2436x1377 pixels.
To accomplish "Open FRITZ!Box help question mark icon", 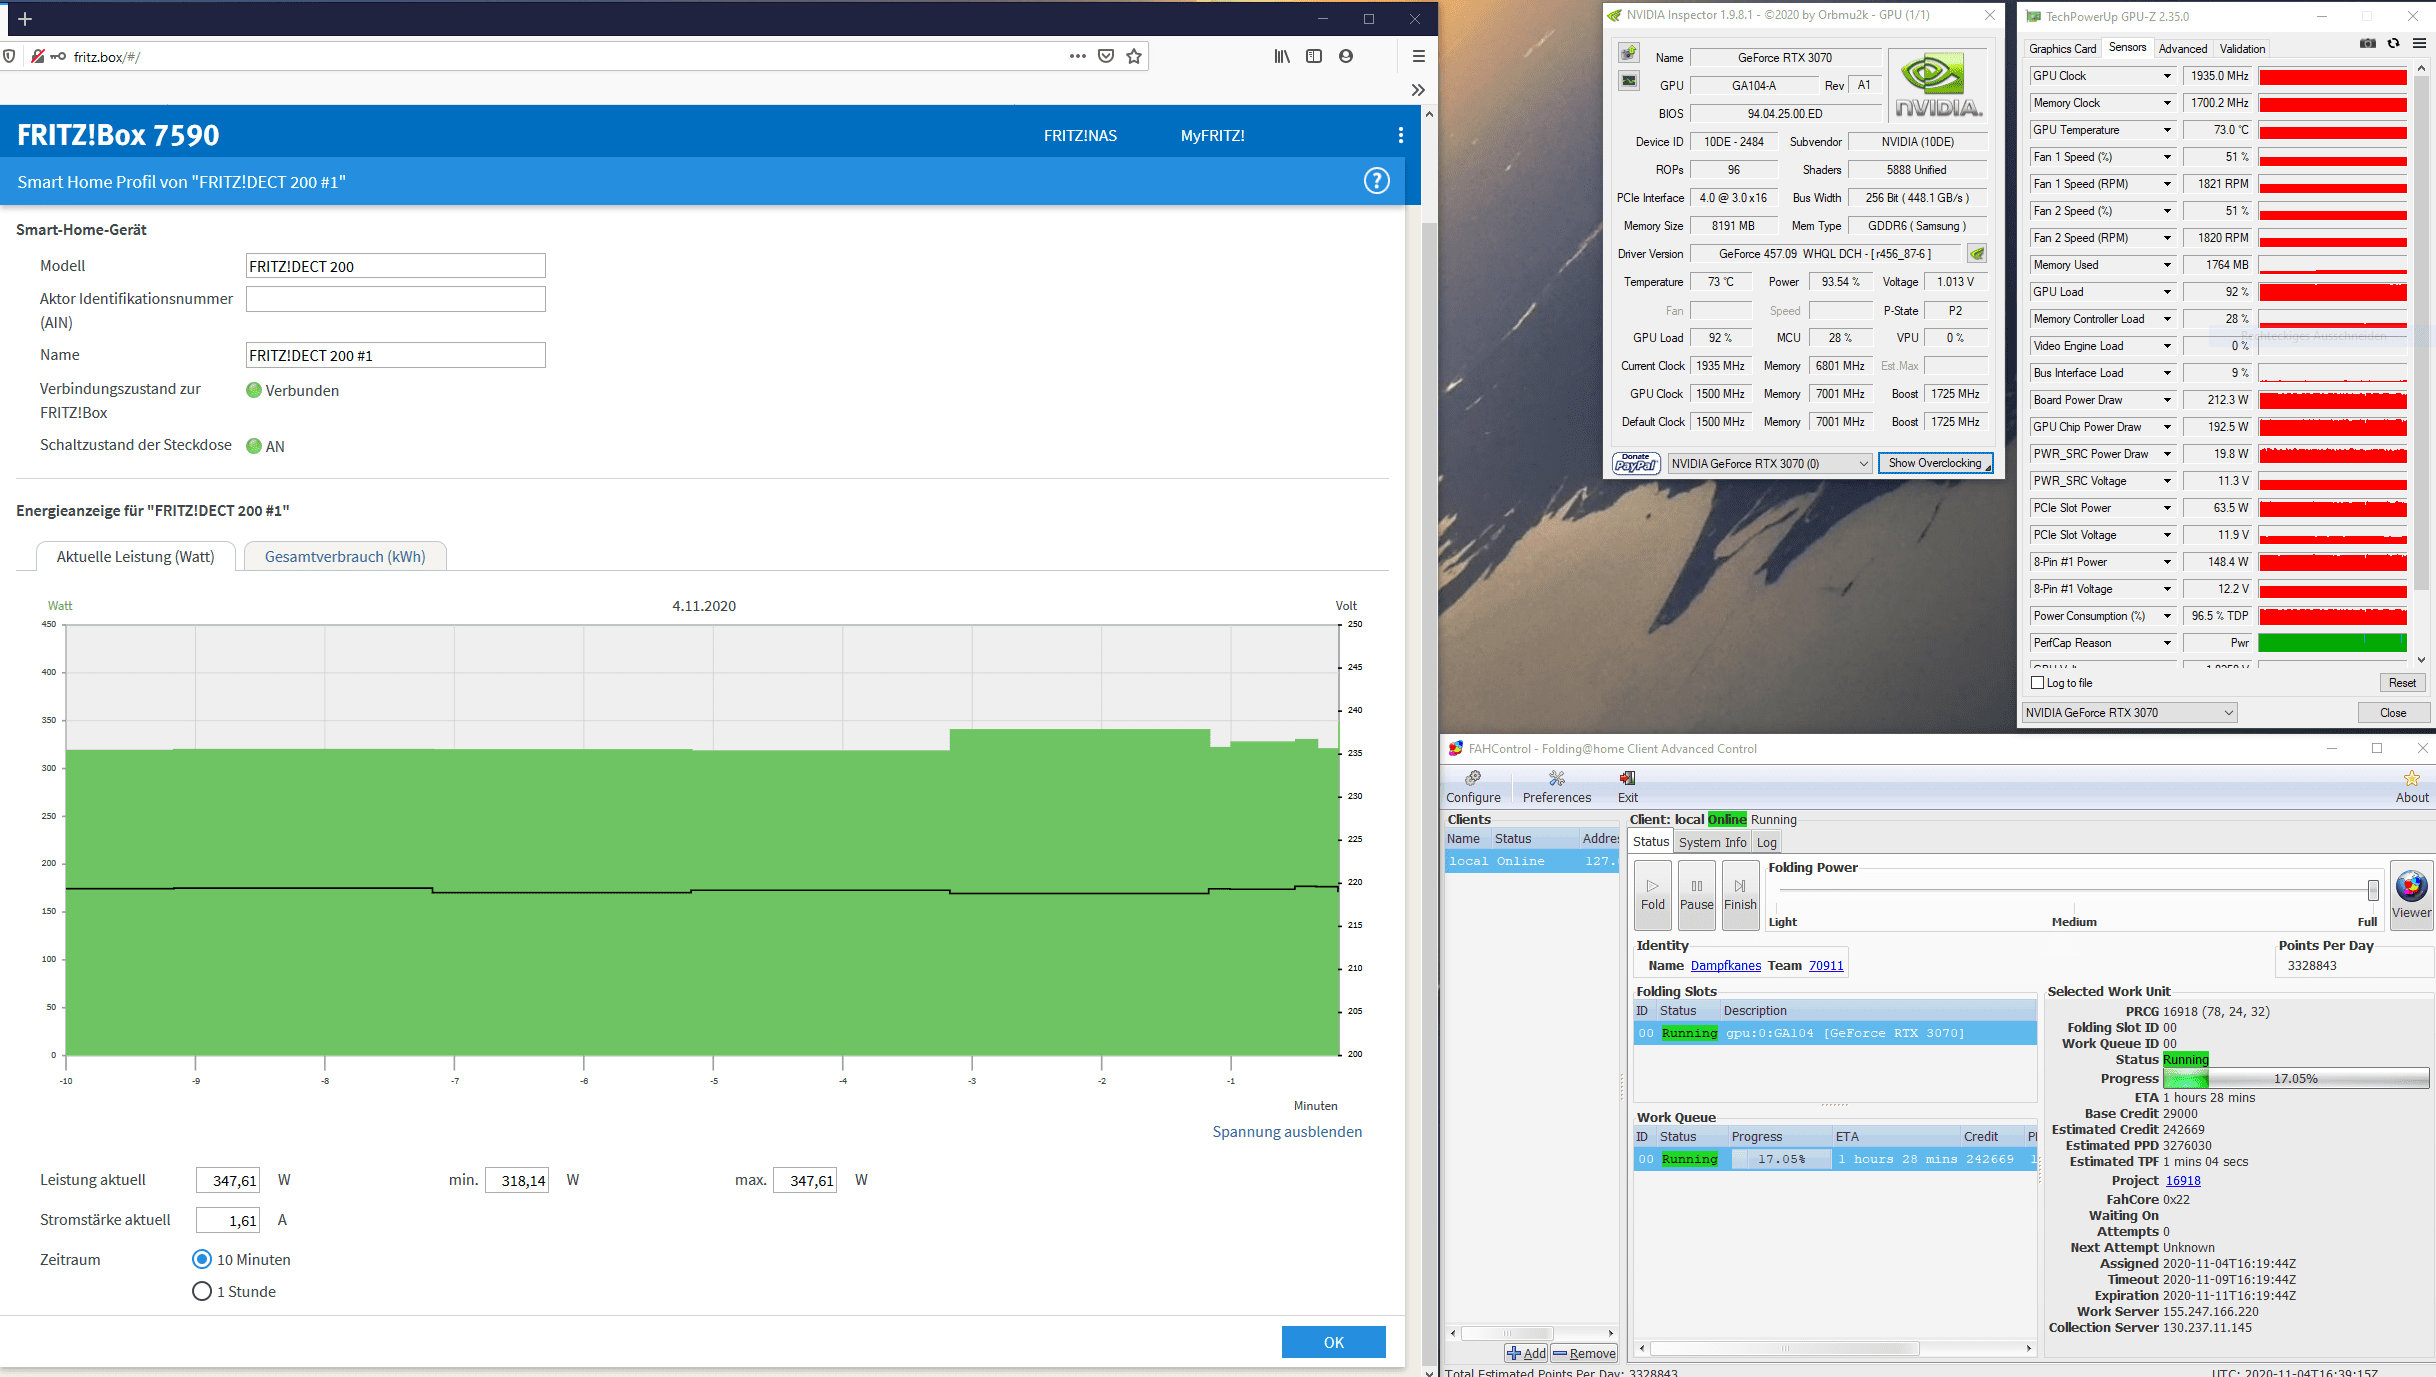I will (x=1377, y=181).
